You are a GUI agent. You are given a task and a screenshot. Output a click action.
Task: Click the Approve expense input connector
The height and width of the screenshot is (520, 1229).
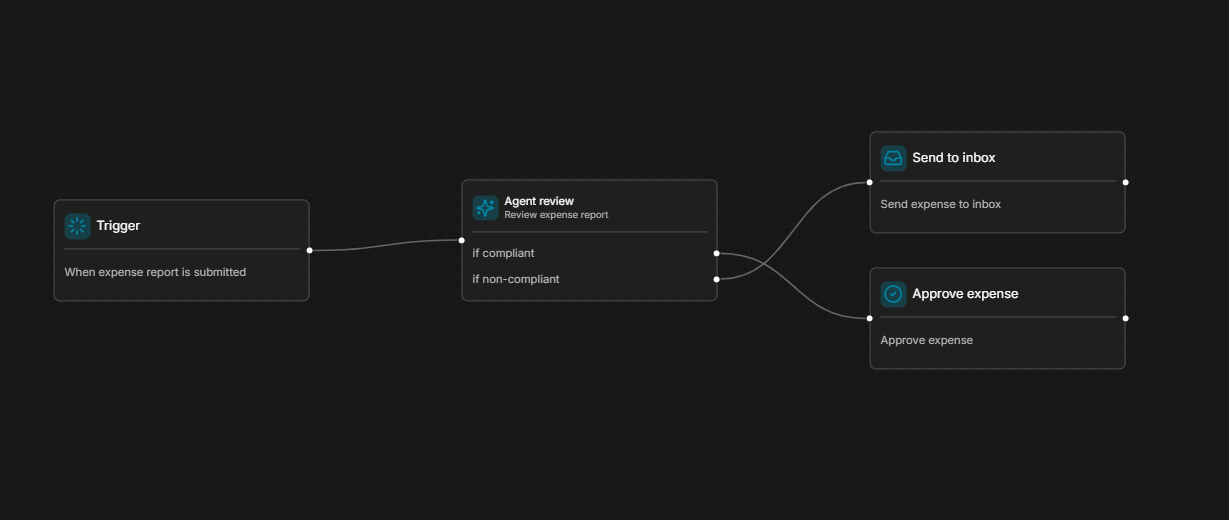tap(869, 318)
